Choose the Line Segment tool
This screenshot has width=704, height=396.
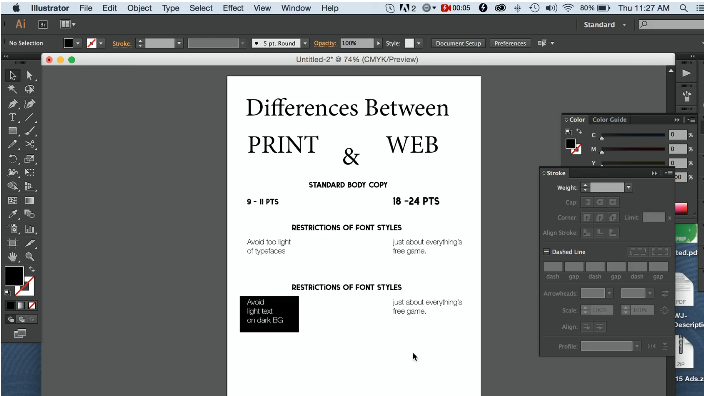pyautogui.click(x=30, y=117)
